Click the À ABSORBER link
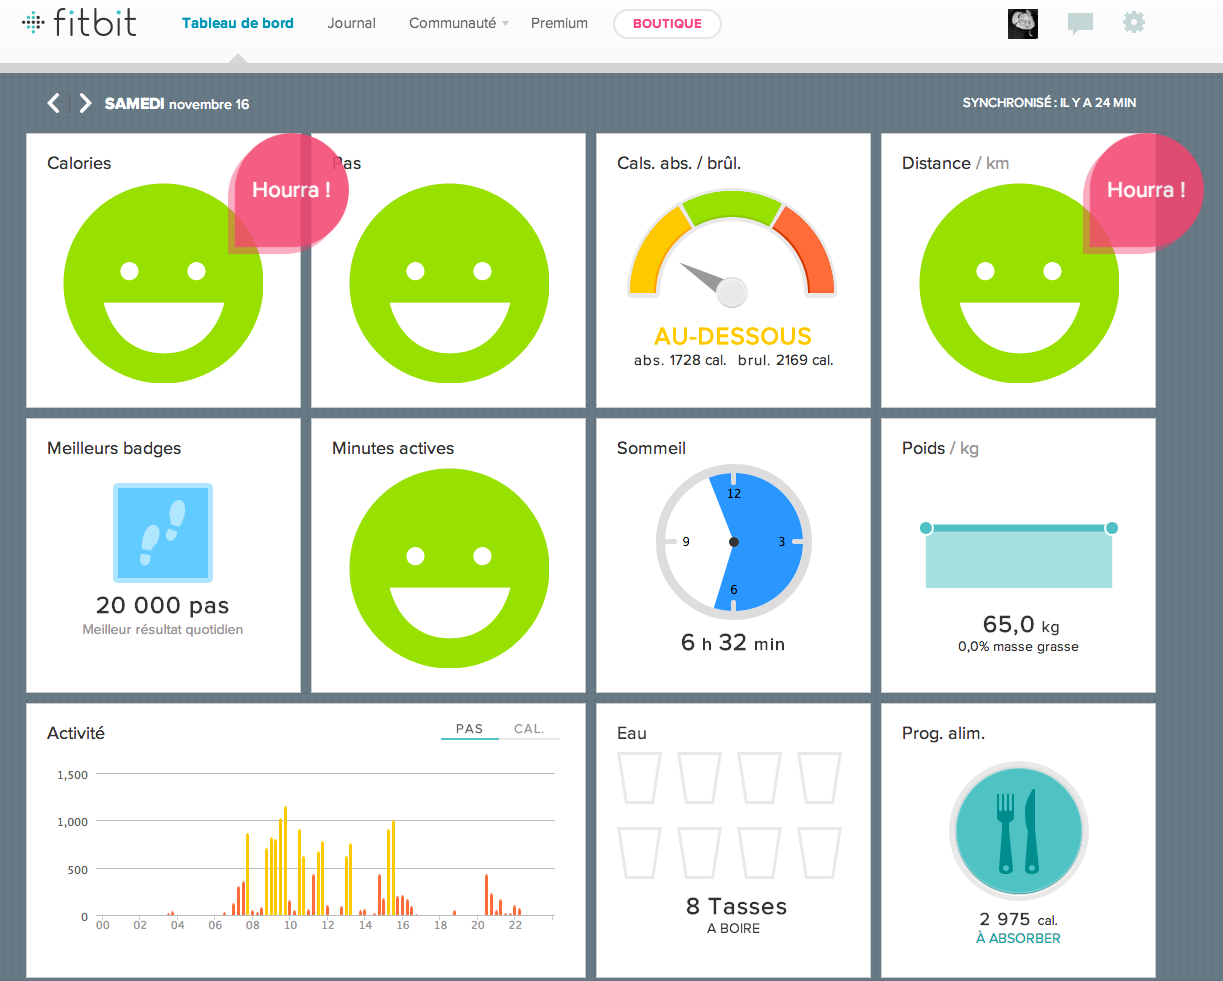Screen dimensions: 1223x981 (1019, 938)
